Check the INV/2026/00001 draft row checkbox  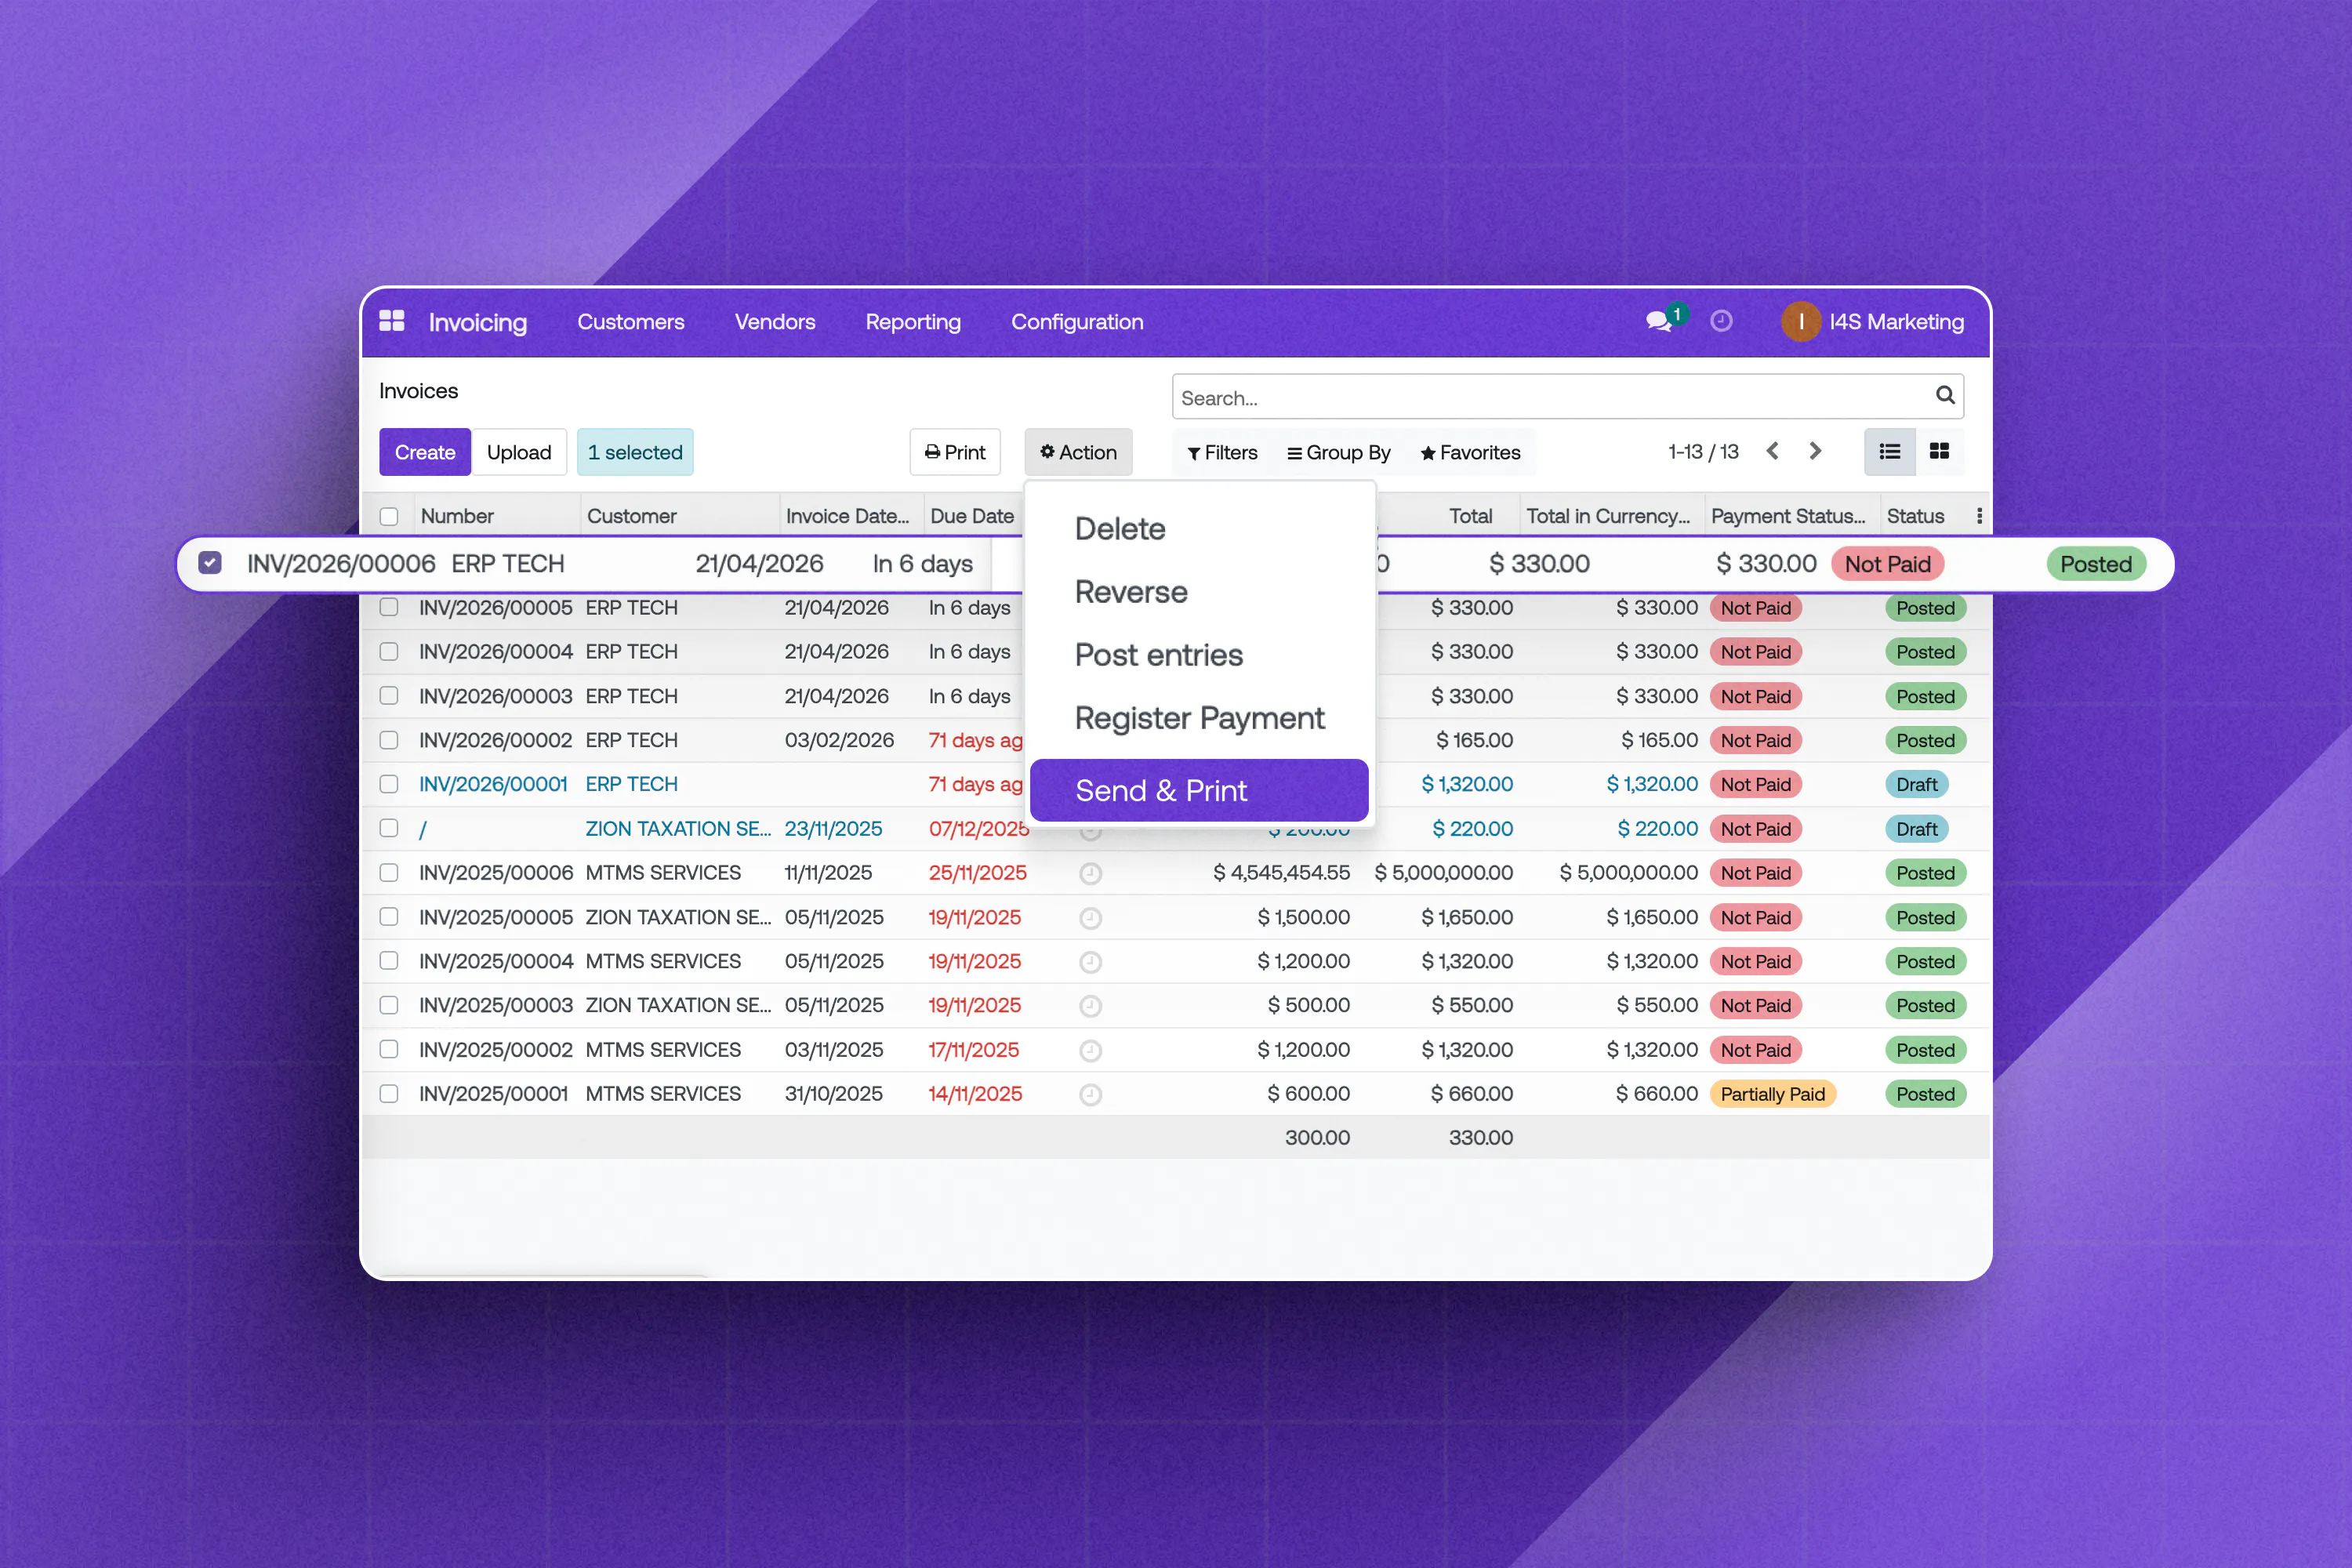click(389, 784)
